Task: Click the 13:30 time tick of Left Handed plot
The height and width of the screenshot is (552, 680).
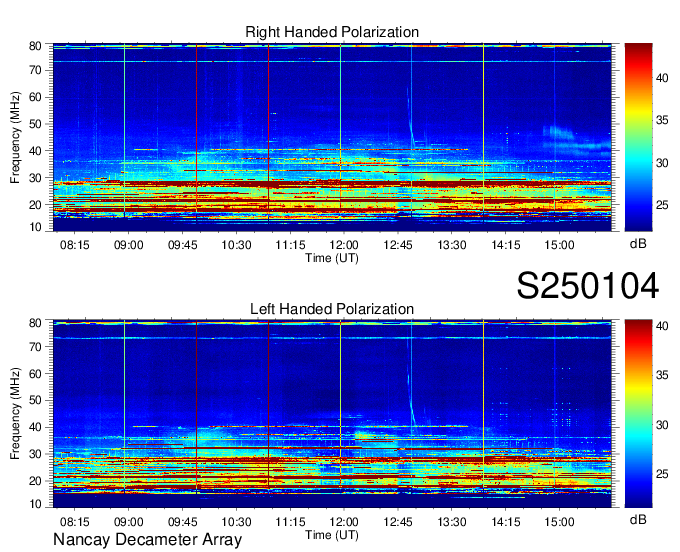Action: [x=451, y=522]
